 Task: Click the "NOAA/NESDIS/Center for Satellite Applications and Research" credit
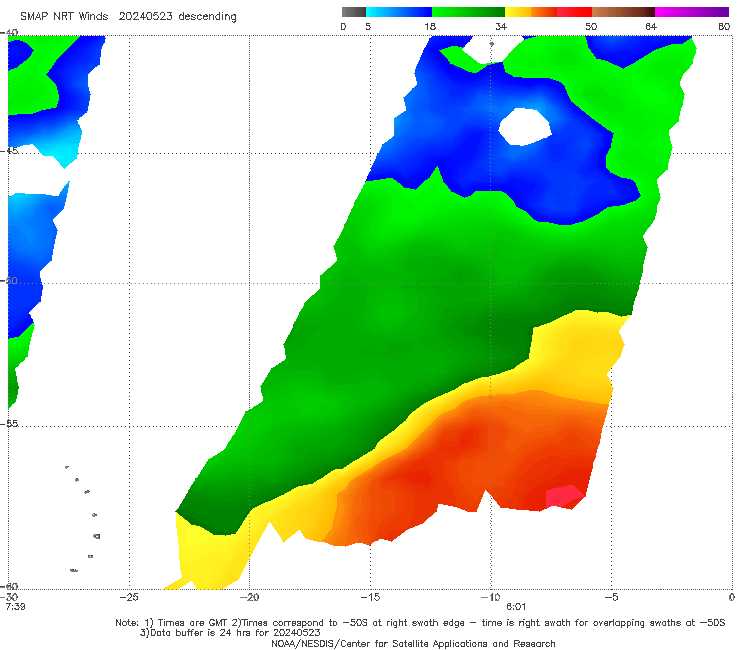click(413, 643)
